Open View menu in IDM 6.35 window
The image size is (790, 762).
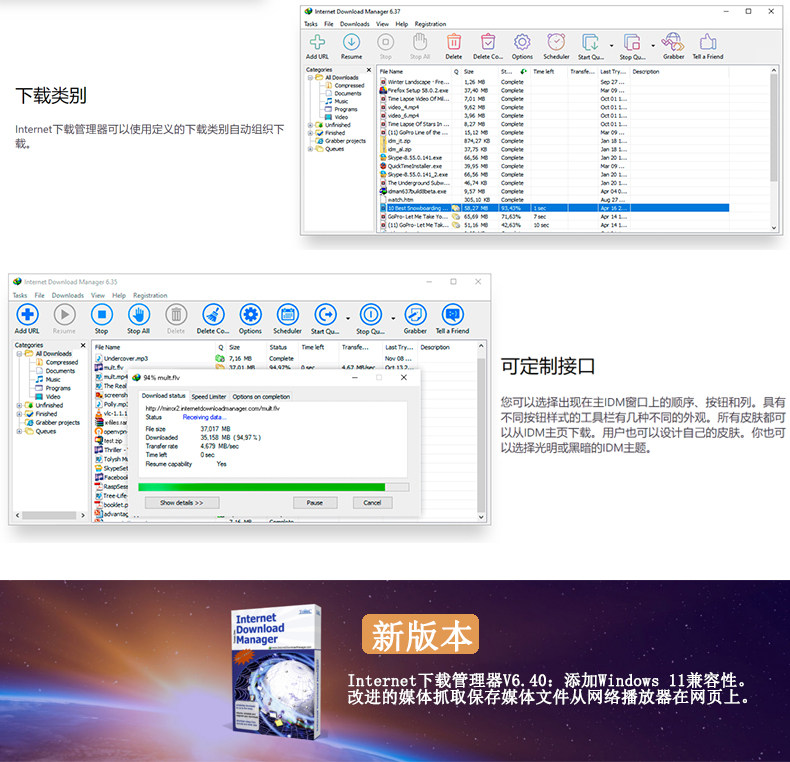pos(98,295)
